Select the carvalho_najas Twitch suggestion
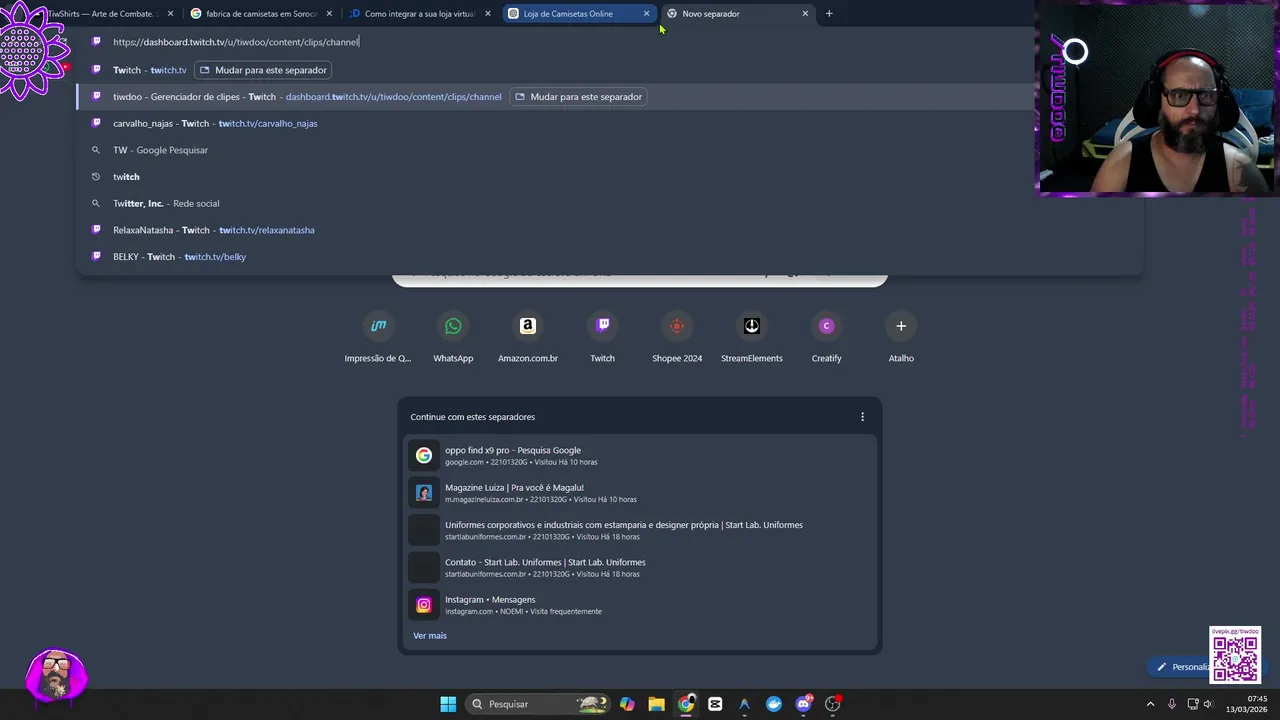 [610, 123]
